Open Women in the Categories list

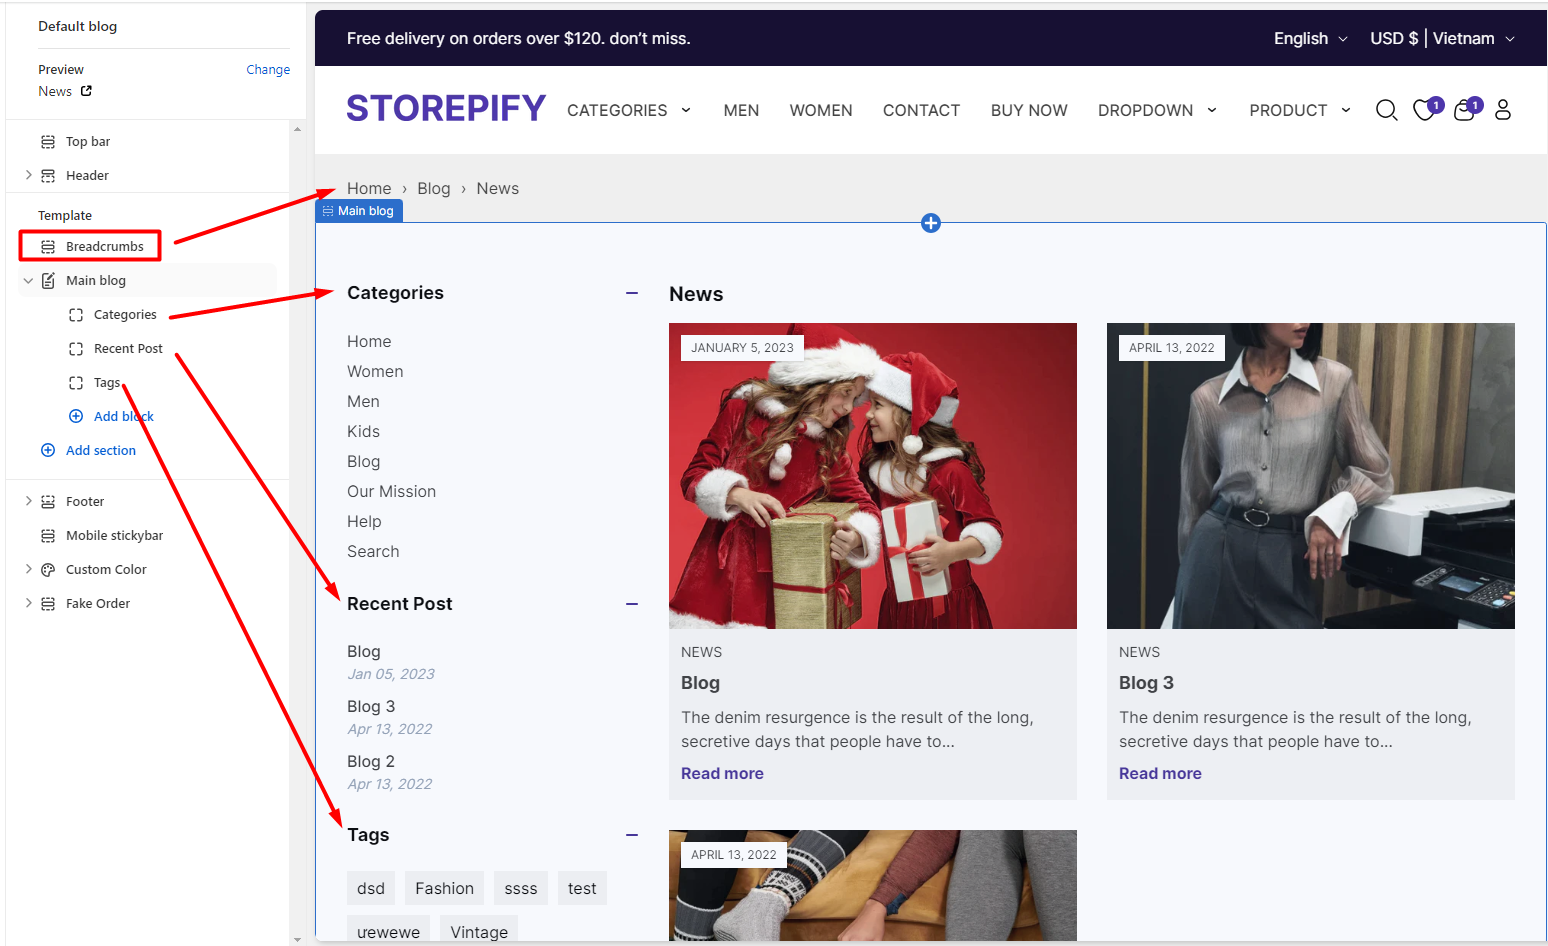375,372
